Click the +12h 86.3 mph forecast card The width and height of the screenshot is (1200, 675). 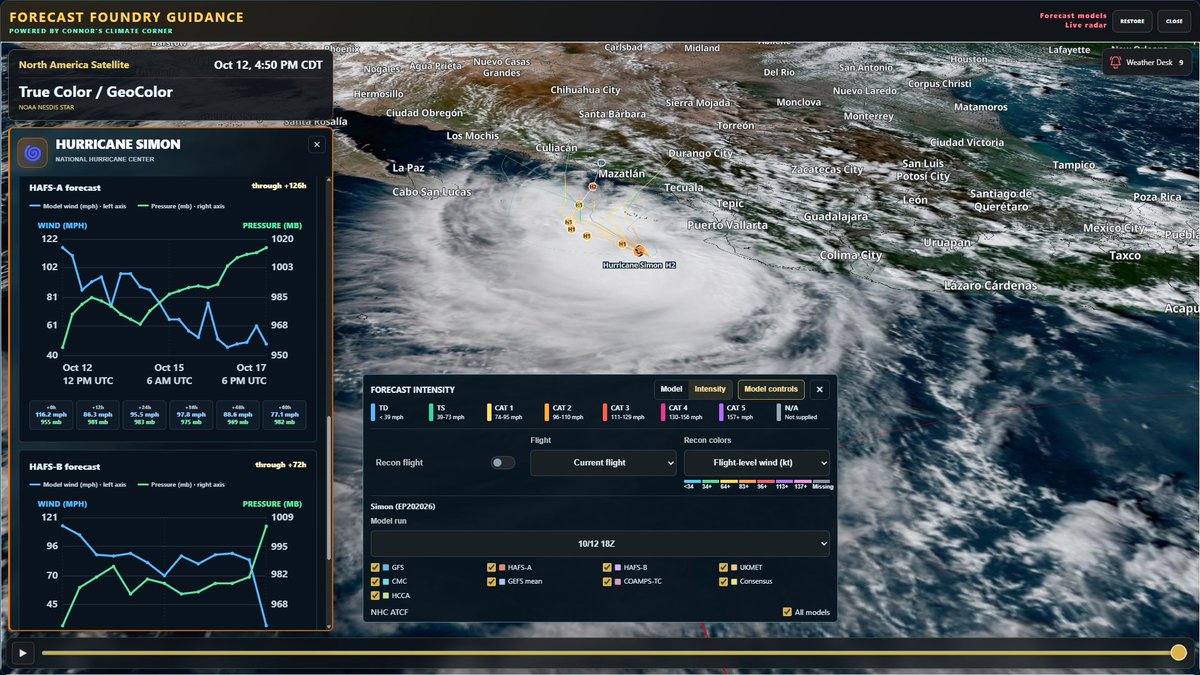pyautogui.click(x=99, y=415)
